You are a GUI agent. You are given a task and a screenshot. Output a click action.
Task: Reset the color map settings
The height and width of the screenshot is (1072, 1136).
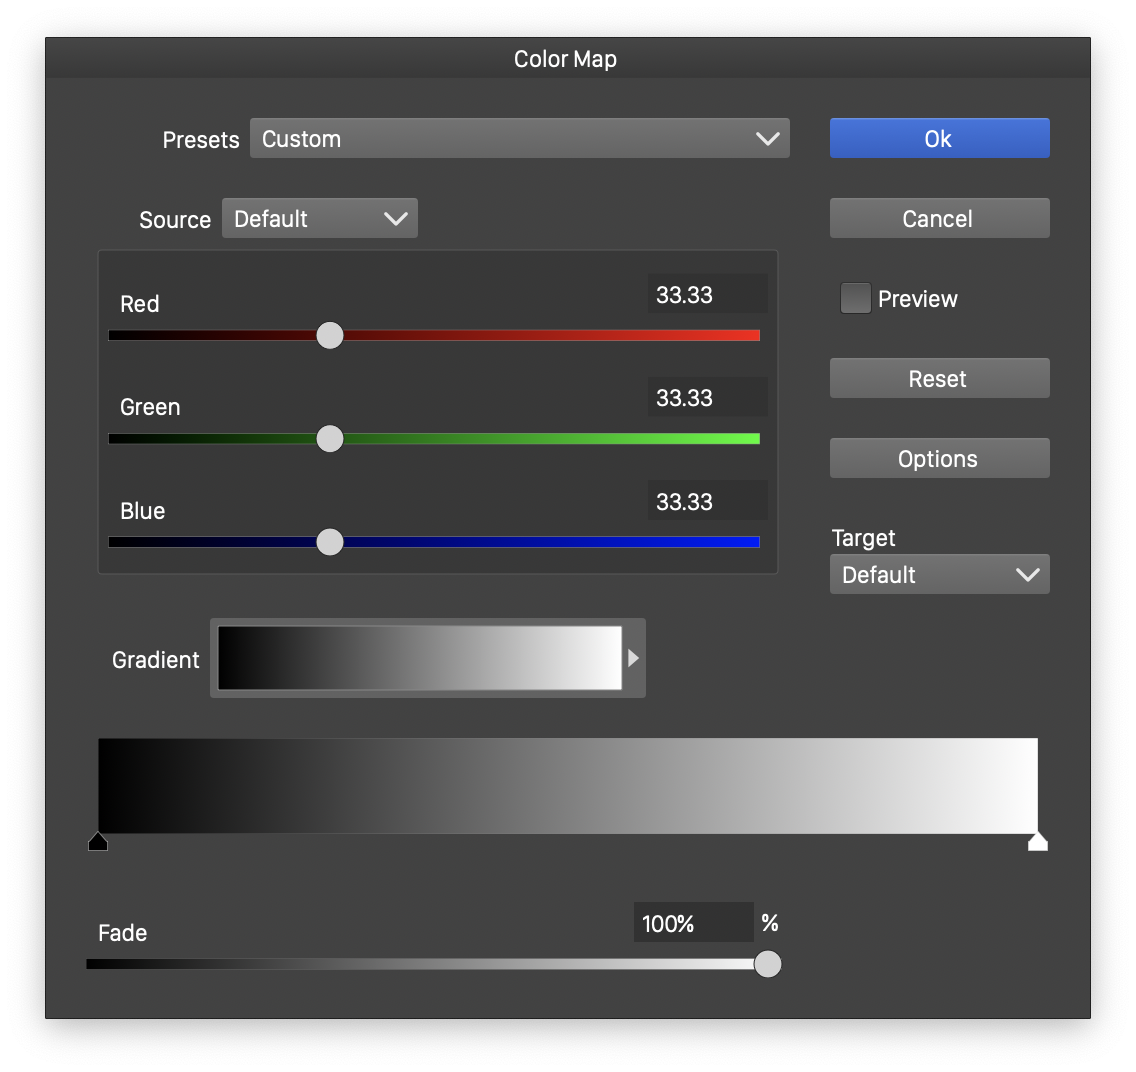[x=939, y=379]
